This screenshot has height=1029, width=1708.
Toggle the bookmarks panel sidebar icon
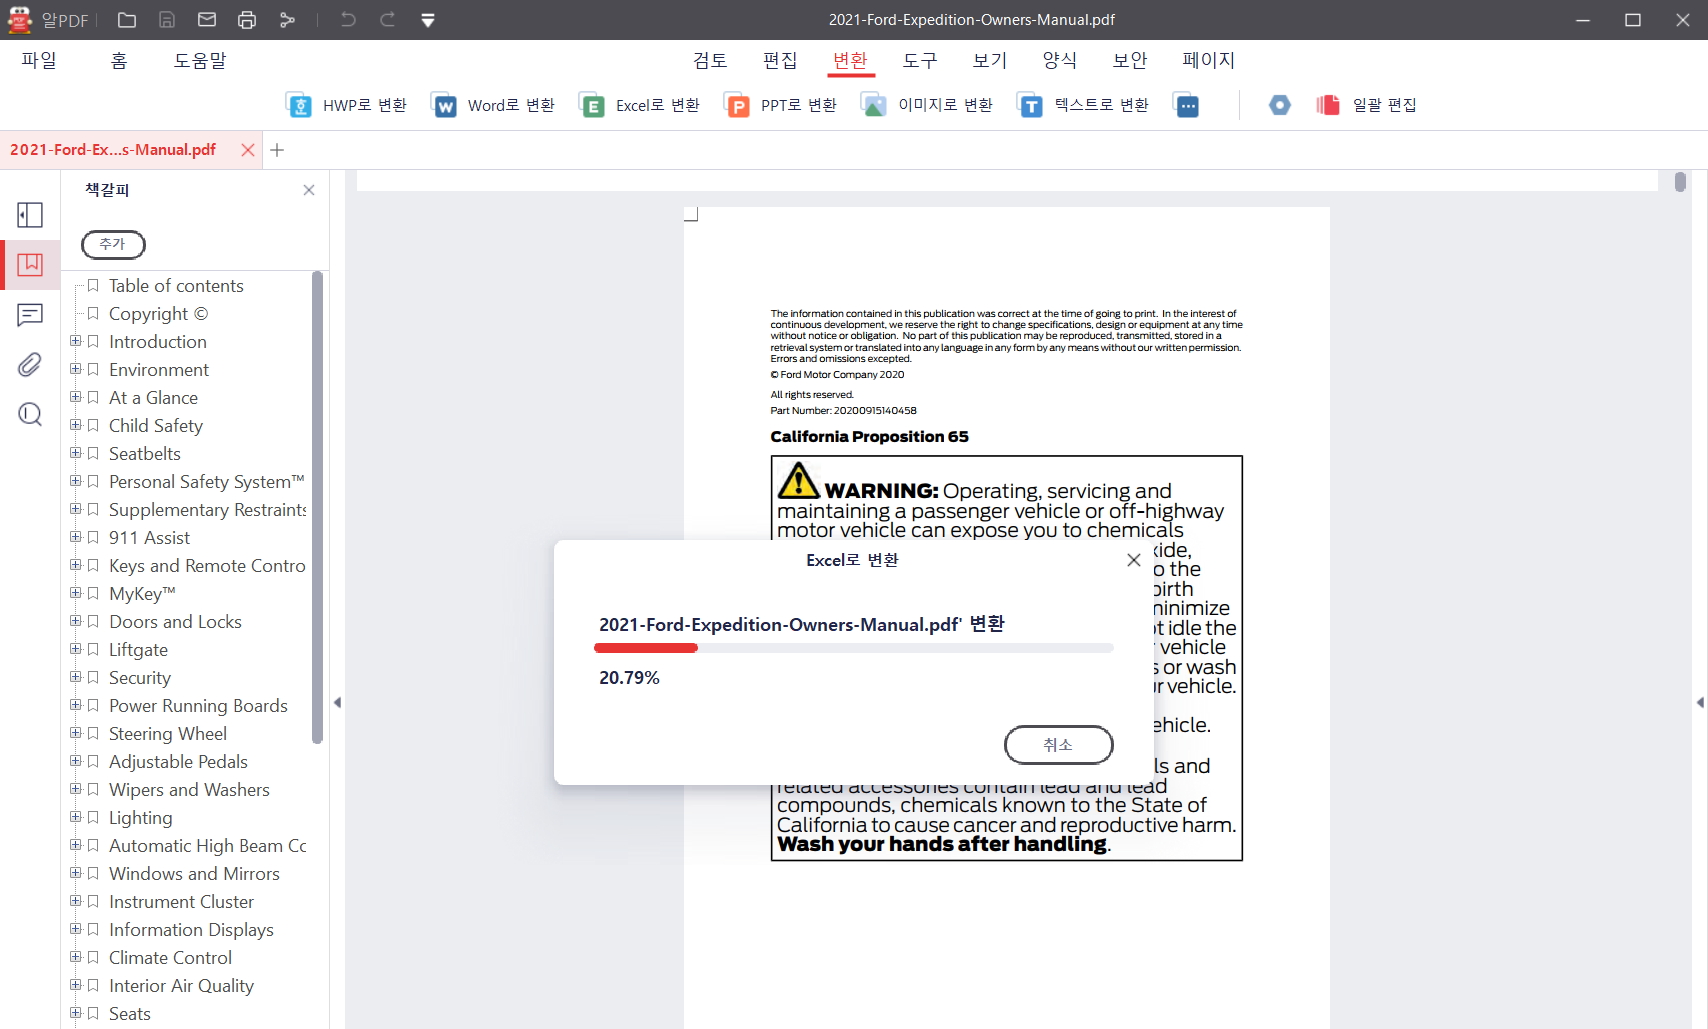coord(30,264)
